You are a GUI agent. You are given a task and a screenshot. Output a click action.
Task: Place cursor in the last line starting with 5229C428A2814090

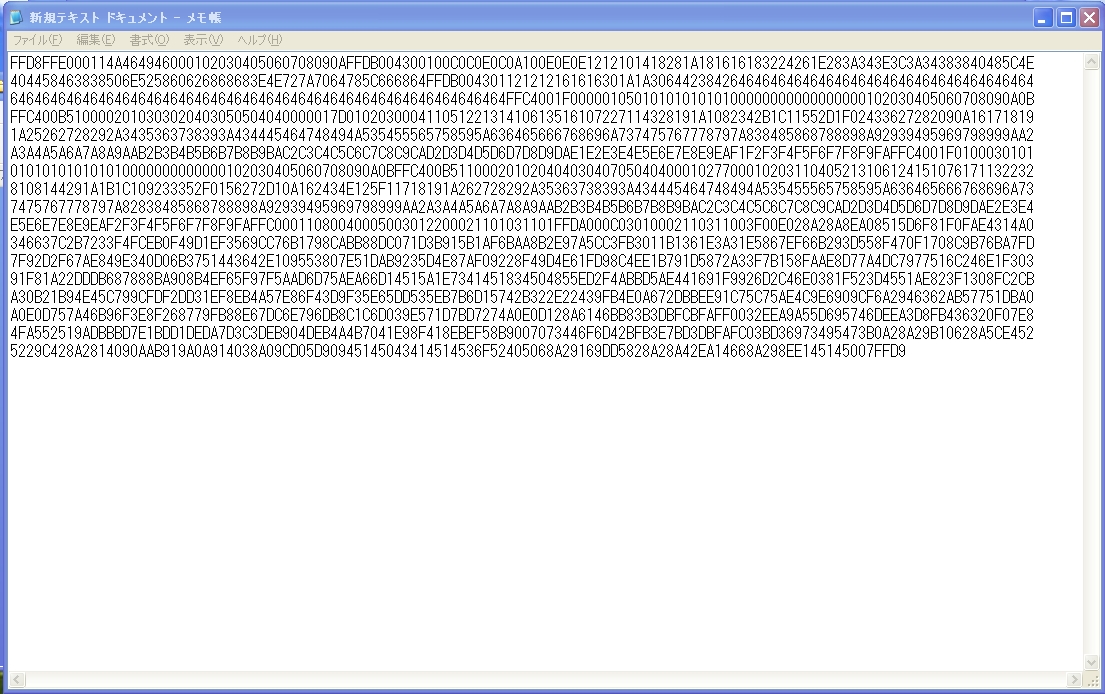click(457, 351)
